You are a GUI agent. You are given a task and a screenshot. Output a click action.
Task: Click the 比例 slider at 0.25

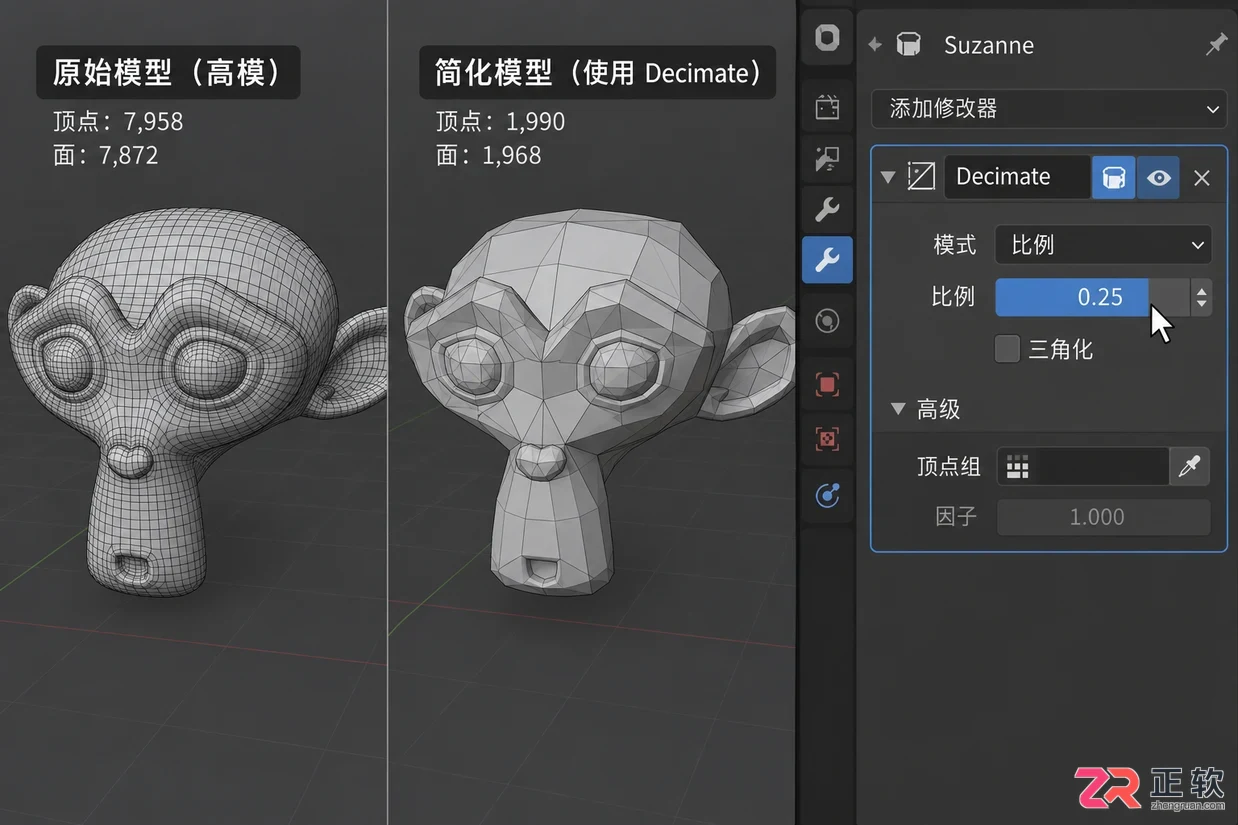[1093, 297]
